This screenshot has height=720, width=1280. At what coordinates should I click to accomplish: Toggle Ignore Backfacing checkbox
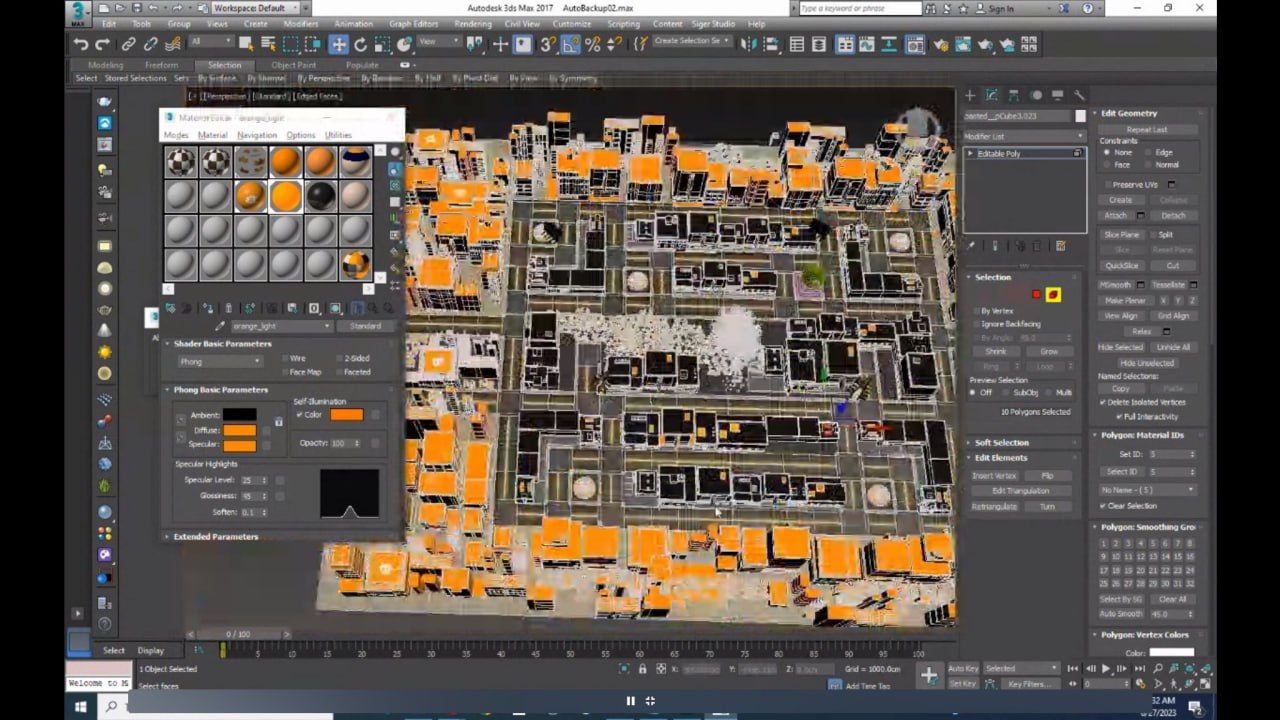pyautogui.click(x=976, y=324)
